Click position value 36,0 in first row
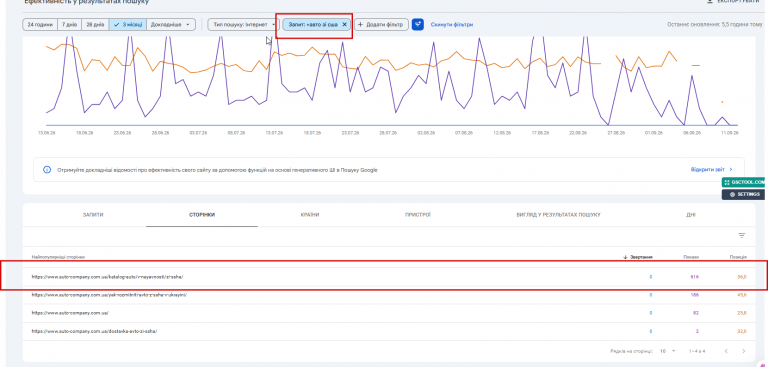The height and width of the screenshot is (367, 768). point(742,277)
